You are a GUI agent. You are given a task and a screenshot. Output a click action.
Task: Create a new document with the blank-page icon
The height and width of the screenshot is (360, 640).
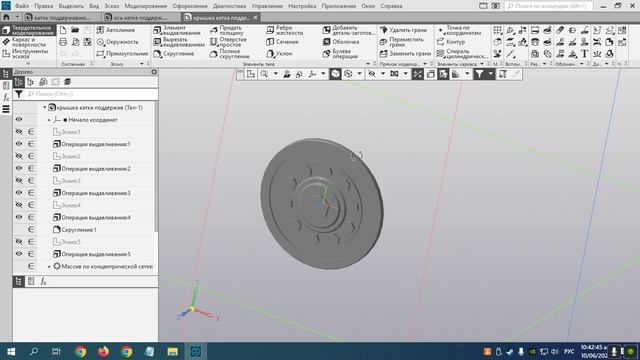63,30
